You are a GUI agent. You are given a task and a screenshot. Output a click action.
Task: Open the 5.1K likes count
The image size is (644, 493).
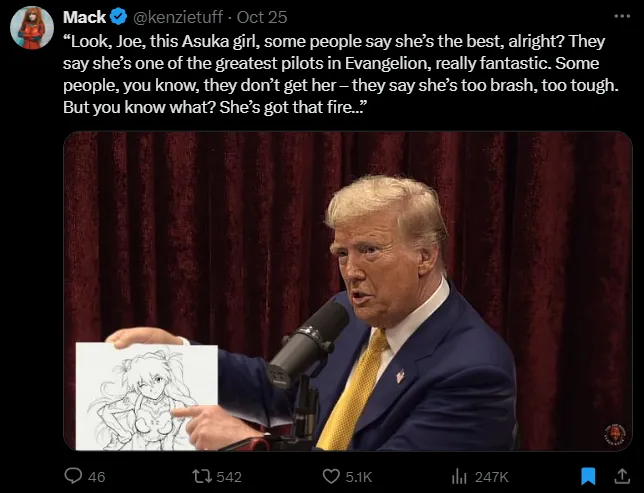(x=359, y=477)
